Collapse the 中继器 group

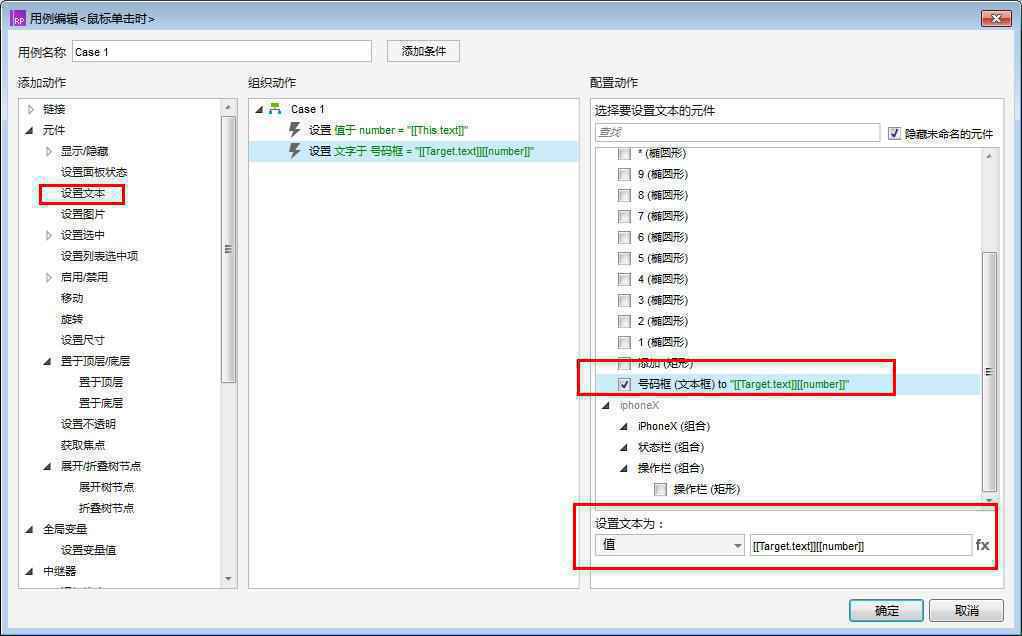pyautogui.click(x=30, y=571)
